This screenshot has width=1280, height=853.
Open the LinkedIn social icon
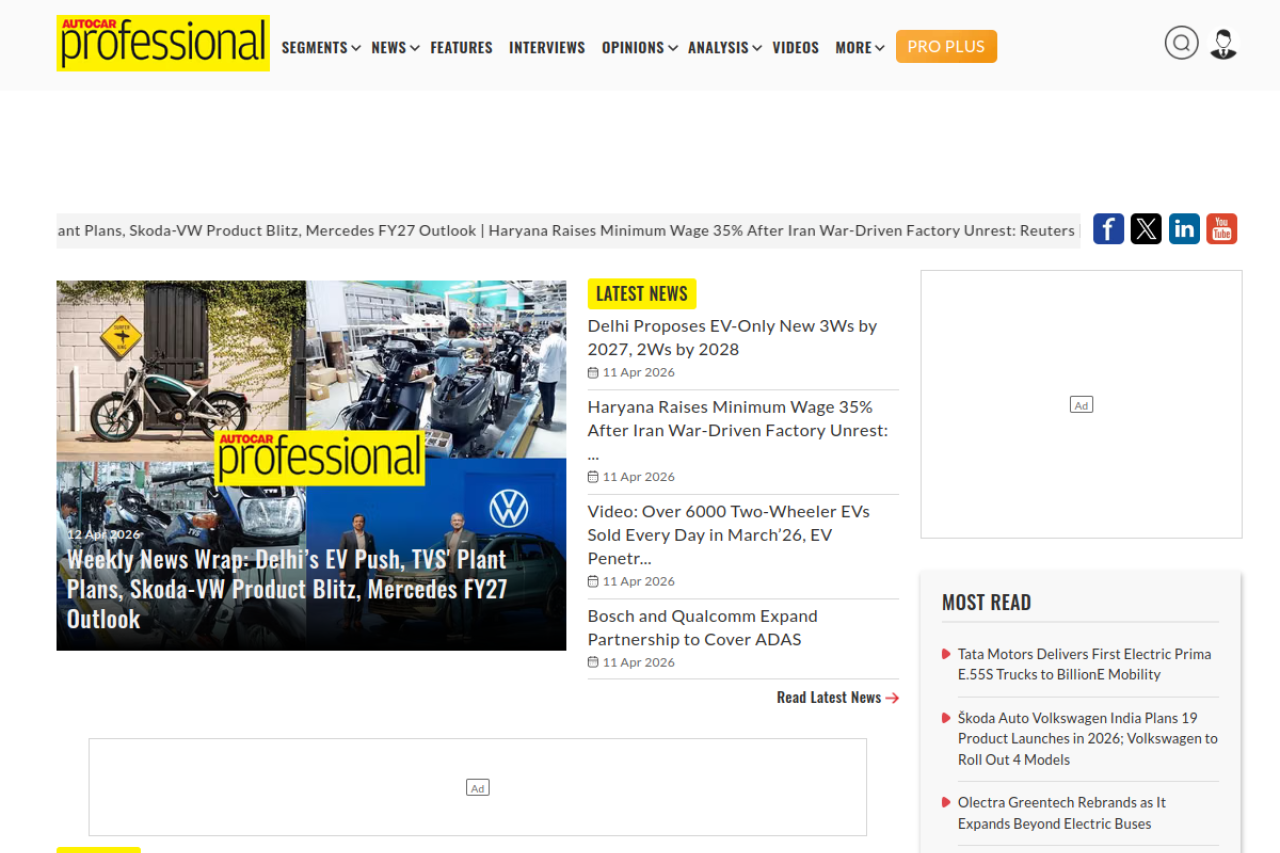pyautogui.click(x=1184, y=229)
